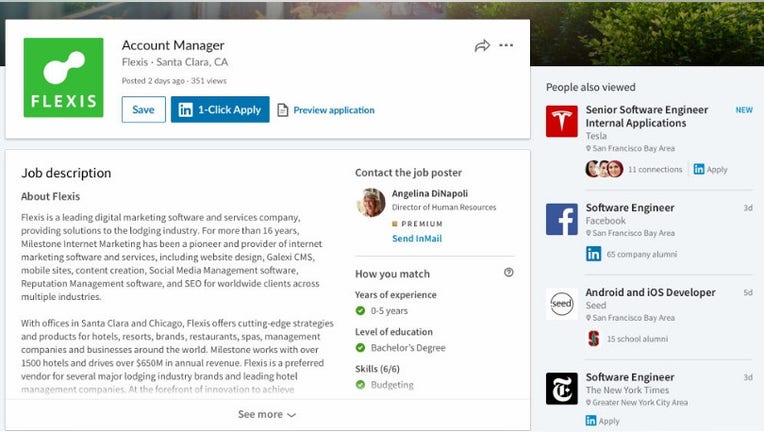Open Angelina DiNapoli's name link
Screen dimensions: 764x432
click(x=430, y=193)
